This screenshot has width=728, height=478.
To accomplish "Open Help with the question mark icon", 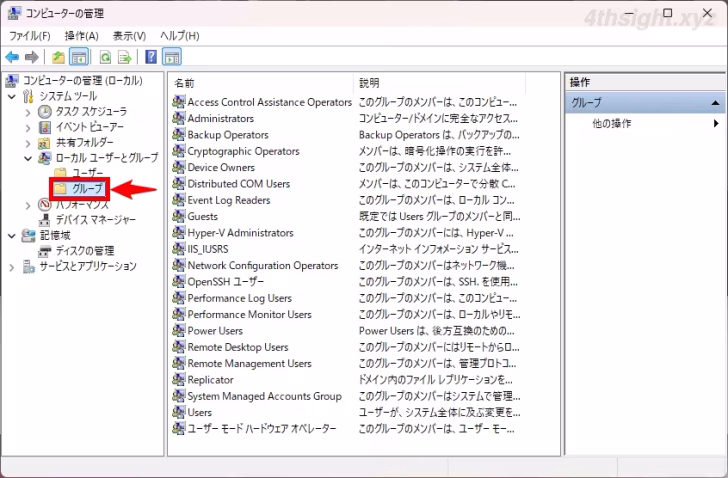I will pos(151,57).
